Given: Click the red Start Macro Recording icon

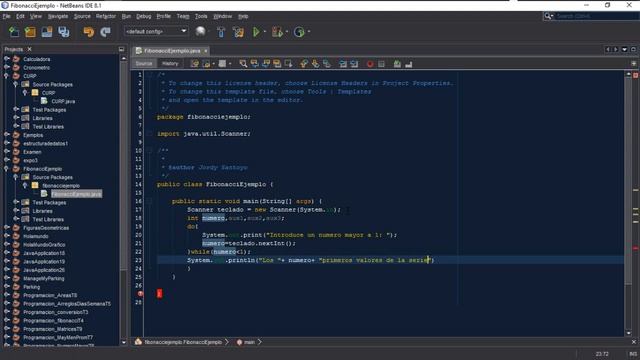Looking at the screenshot, I should (370, 64).
